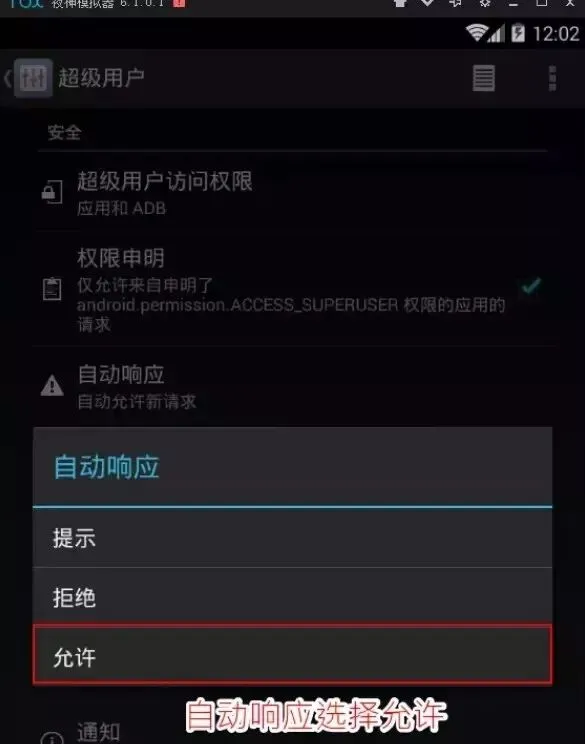The height and width of the screenshot is (744, 585).
Task: Select 允许 in the 自动响应 dialog
Action: click(292, 656)
